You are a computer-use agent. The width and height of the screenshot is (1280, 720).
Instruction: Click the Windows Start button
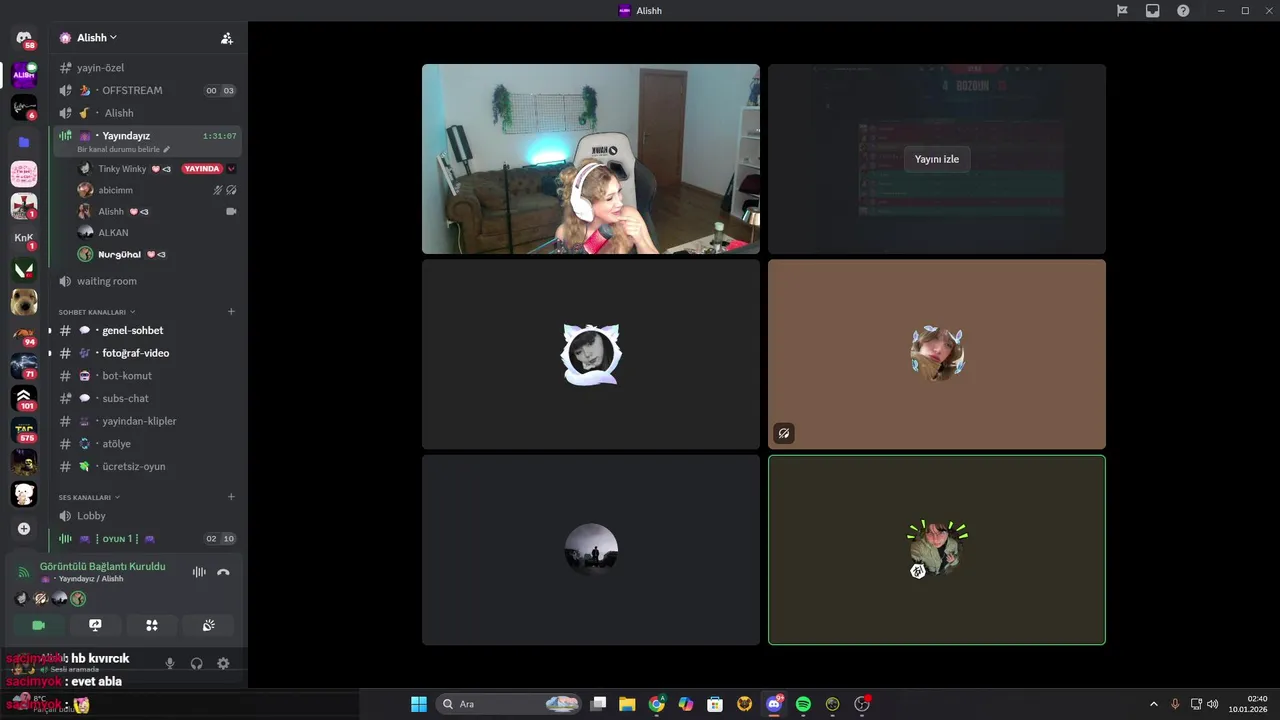(x=419, y=704)
